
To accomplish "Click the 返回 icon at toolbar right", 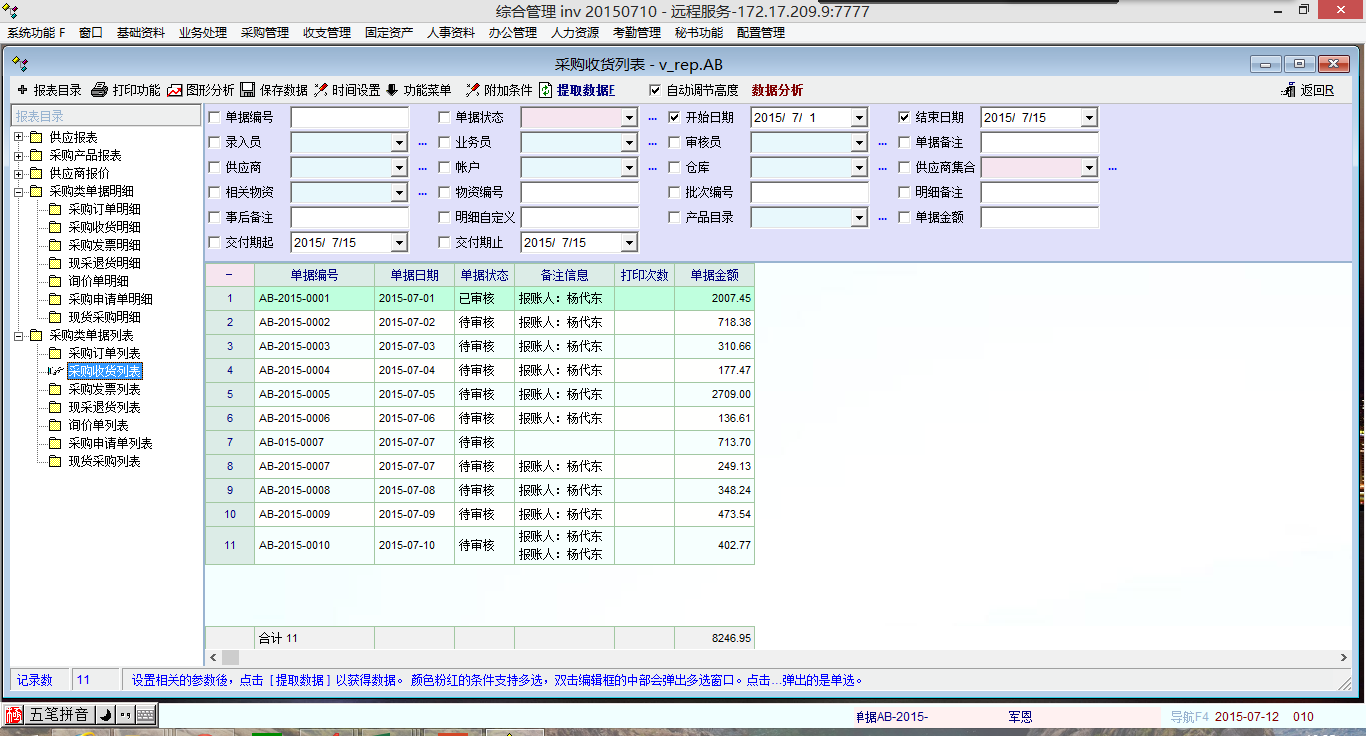I will pos(1289,90).
